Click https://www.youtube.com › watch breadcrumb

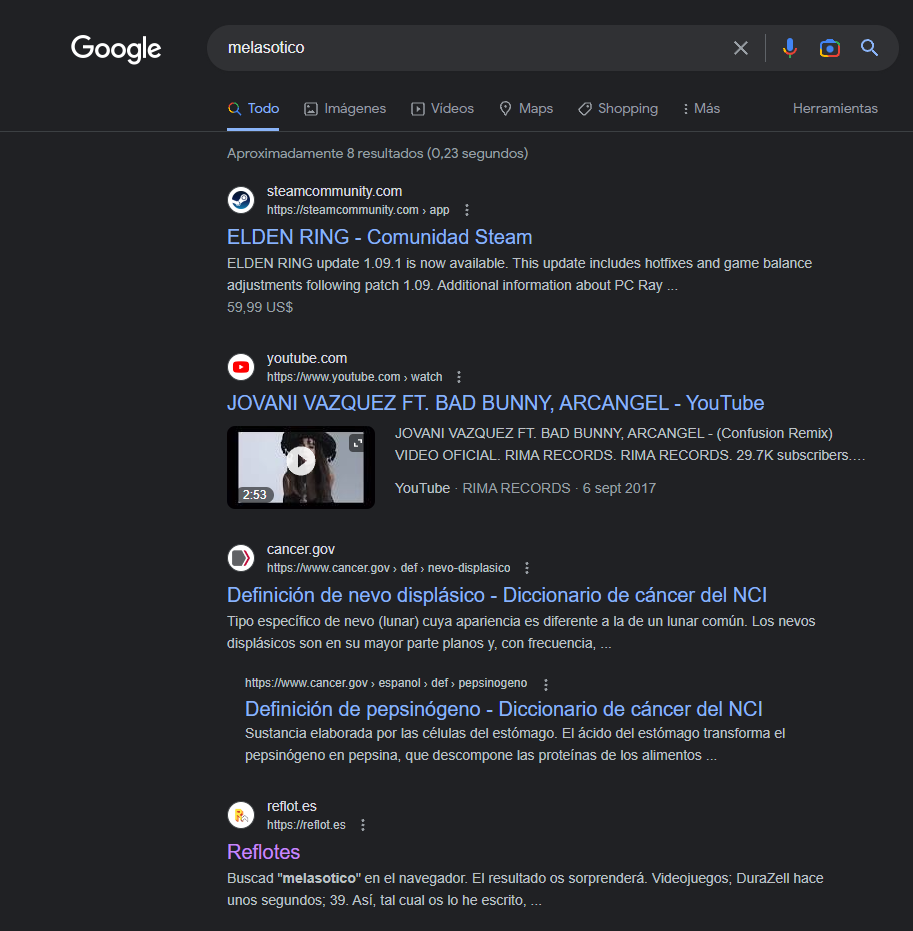[354, 377]
